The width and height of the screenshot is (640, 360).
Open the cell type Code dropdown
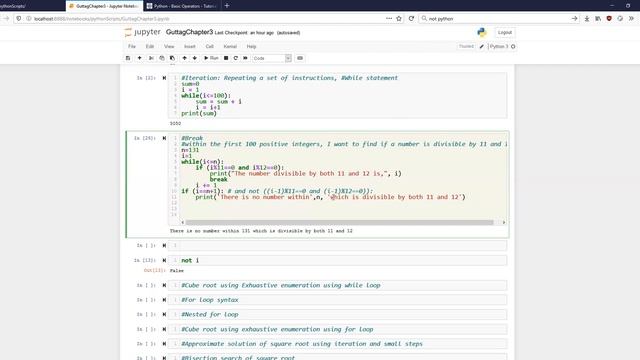pos(271,58)
